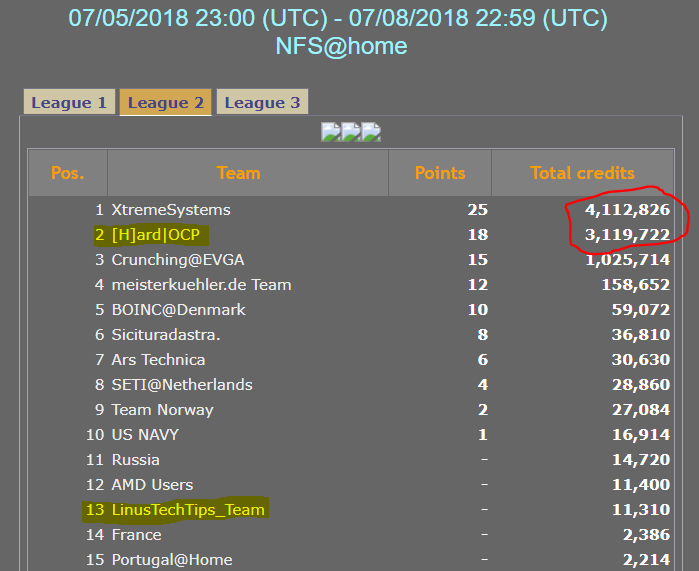Open the League 3 tab
This screenshot has height=571, width=699.
[262, 102]
